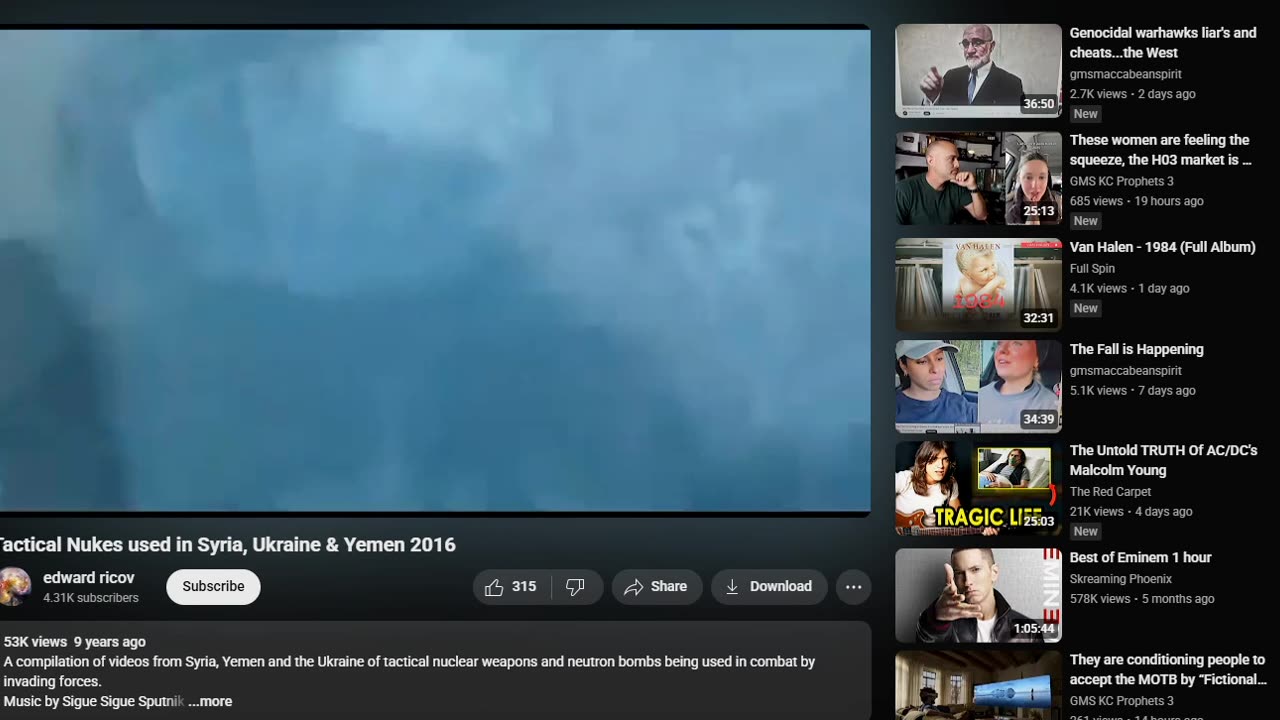Image resolution: width=1280 pixels, height=720 pixels.
Task: Click description line 'A compilation of videos from Syria'
Action: tap(409, 662)
